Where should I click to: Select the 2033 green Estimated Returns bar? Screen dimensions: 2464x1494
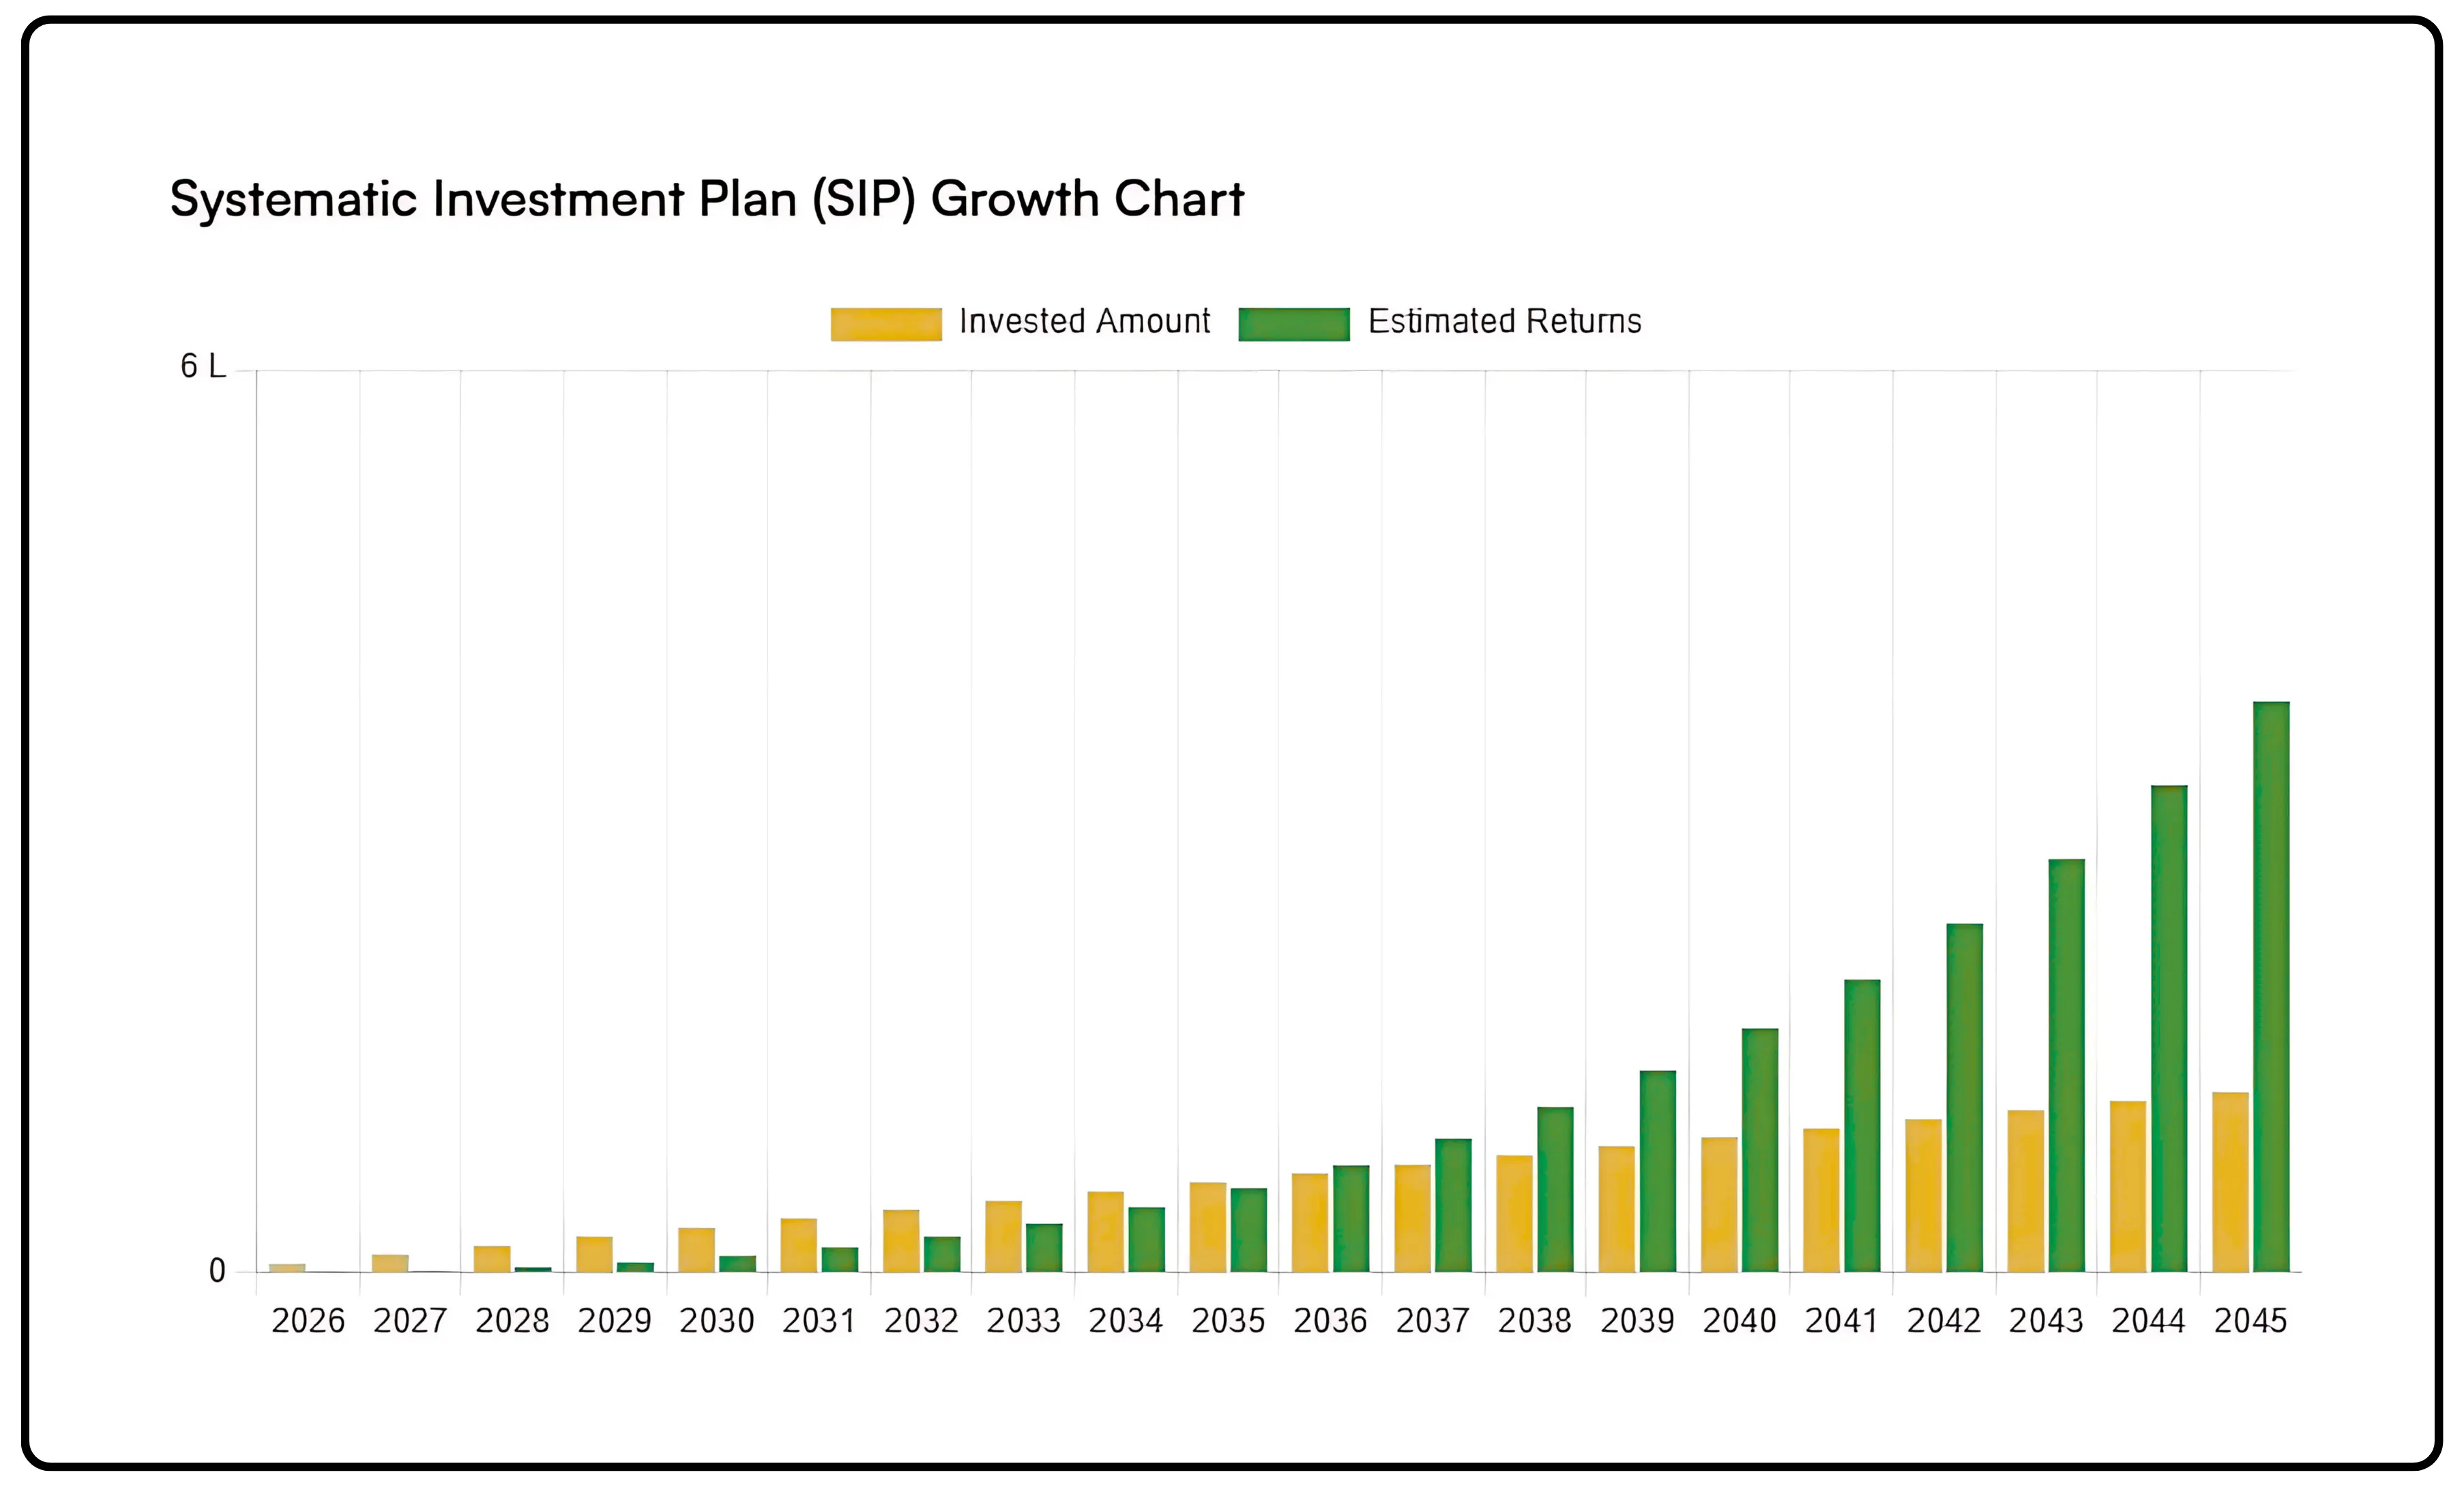(1044, 1248)
